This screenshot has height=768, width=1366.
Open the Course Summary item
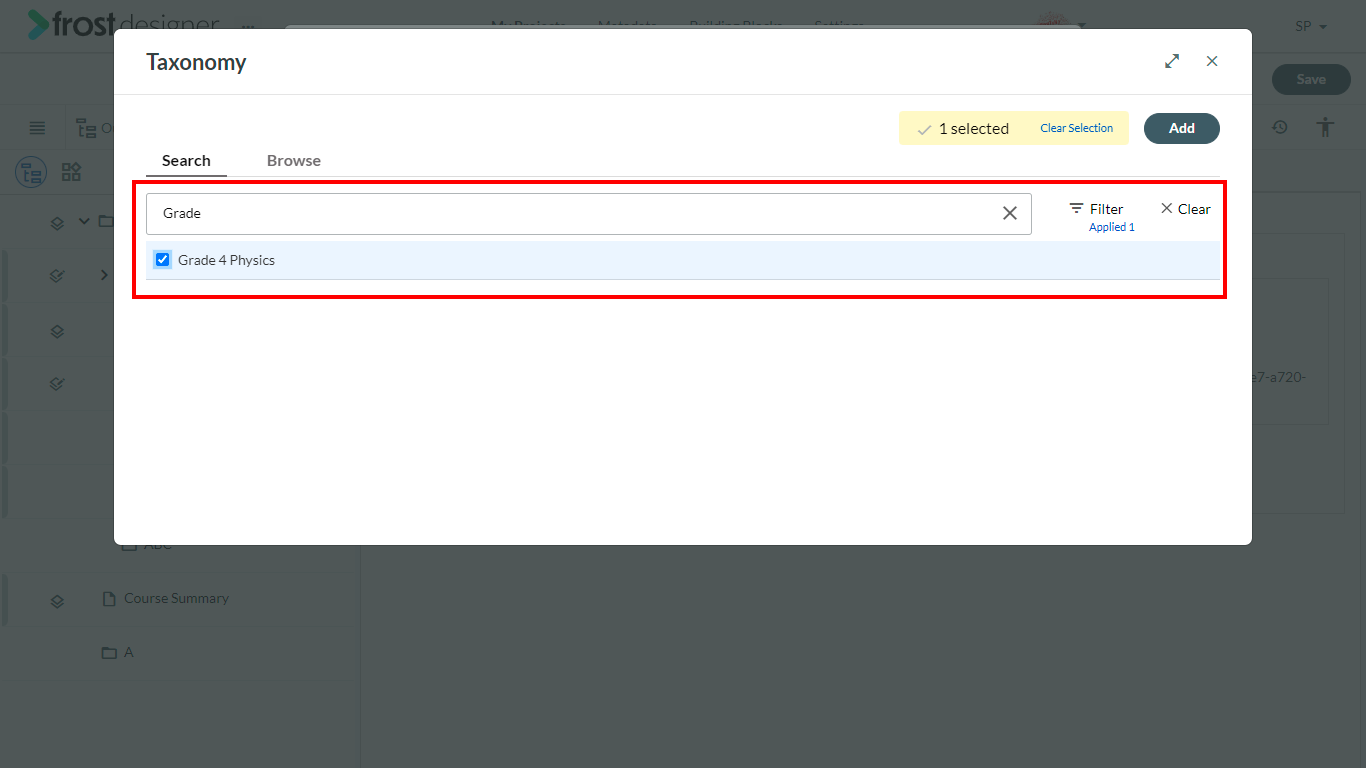coord(176,598)
